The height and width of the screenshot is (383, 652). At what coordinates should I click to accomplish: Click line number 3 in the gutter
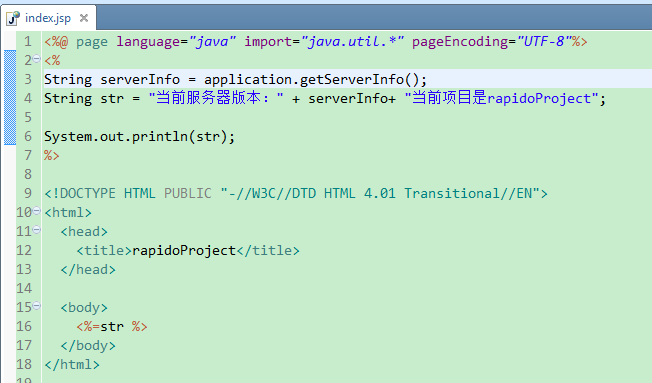click(x=27, y=79)
